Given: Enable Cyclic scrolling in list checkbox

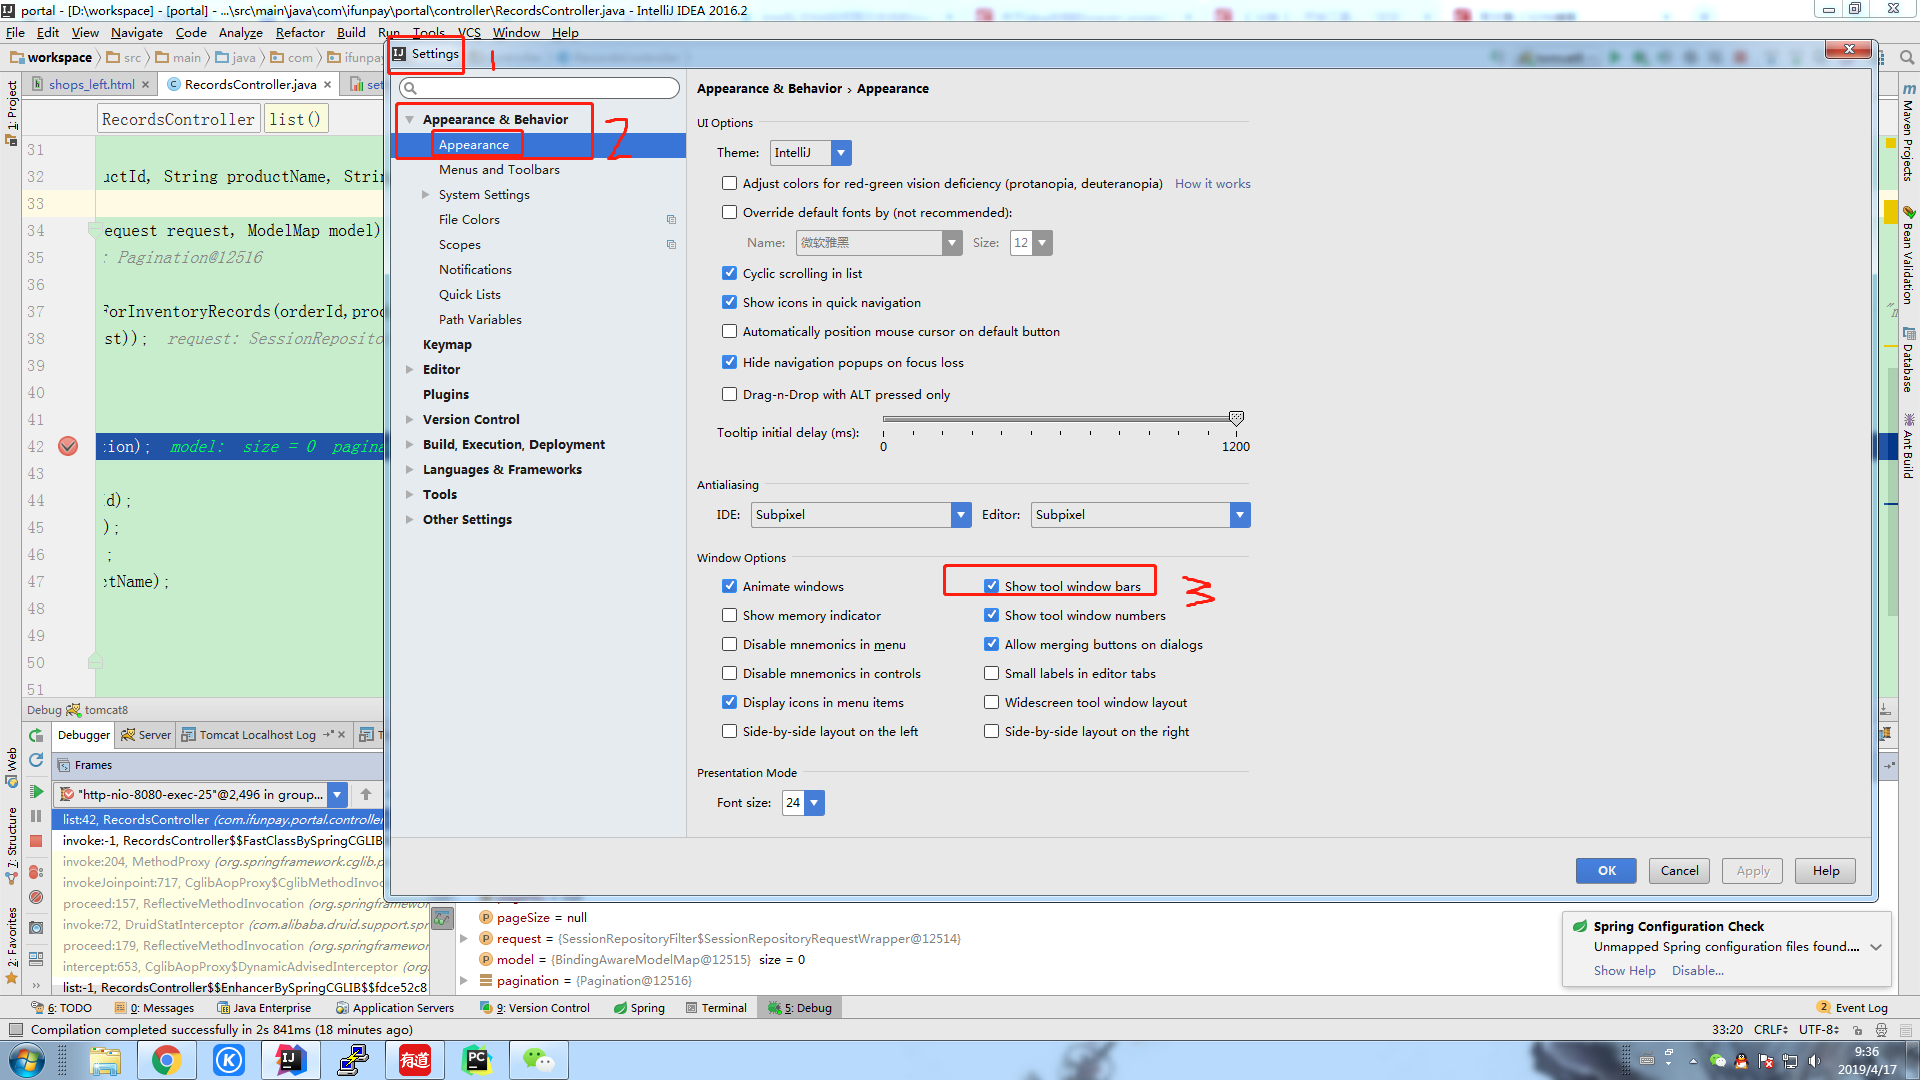Looking at the screenshot, I should pyautogui.click(x=729, y=273).
